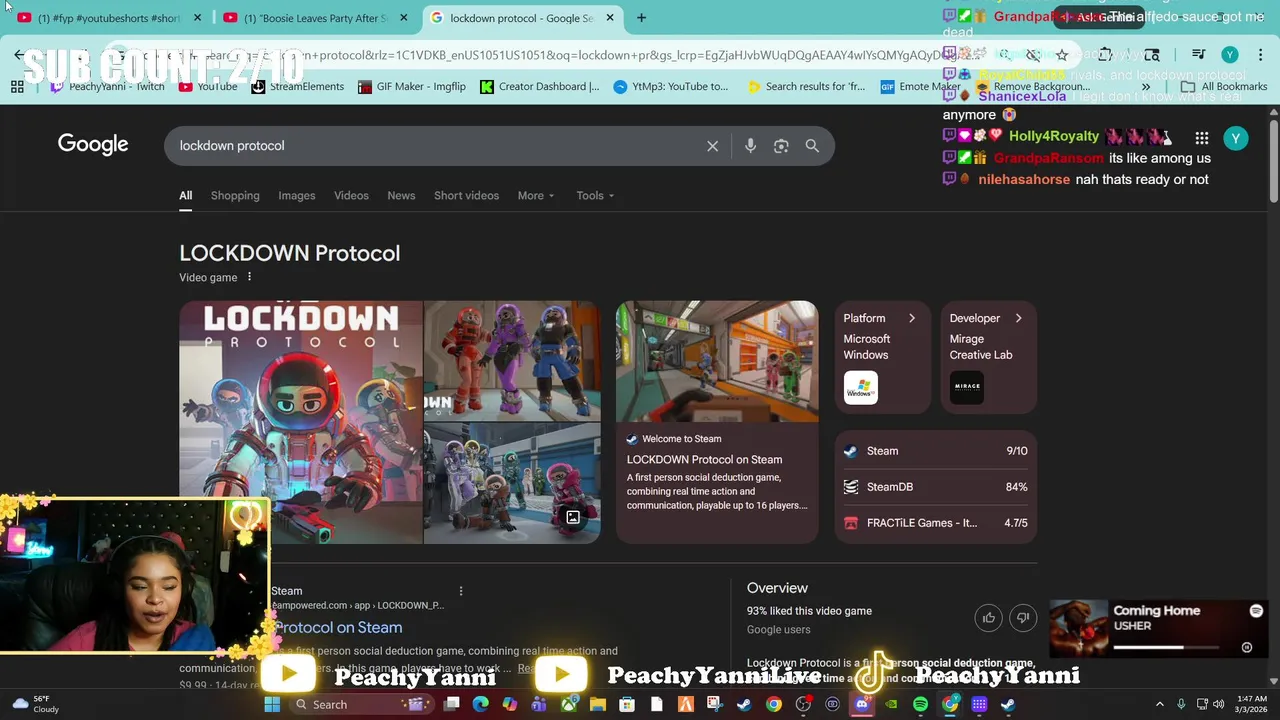Open the StreamElements bookmark

297,87
